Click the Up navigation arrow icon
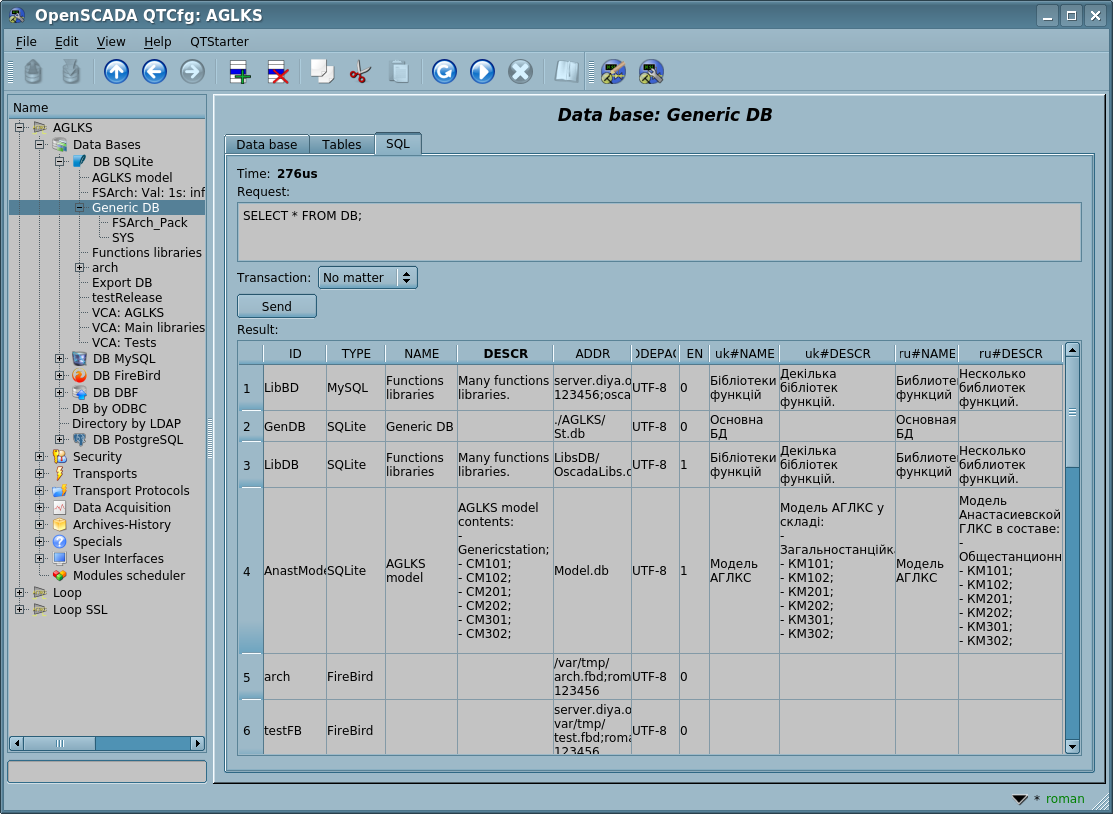This screenshot has width=1113, height=814. [x=117, y=72]
